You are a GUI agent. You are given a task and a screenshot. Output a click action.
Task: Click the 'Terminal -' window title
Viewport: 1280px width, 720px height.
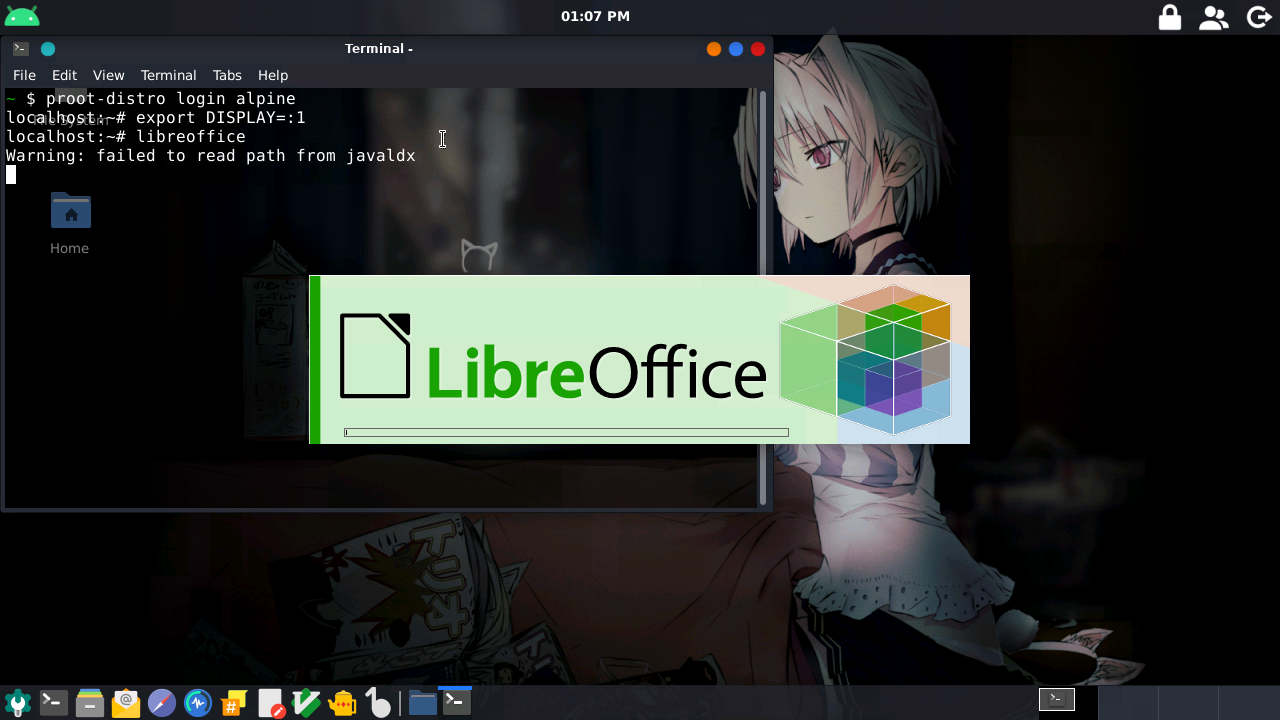tap(379, 49)
